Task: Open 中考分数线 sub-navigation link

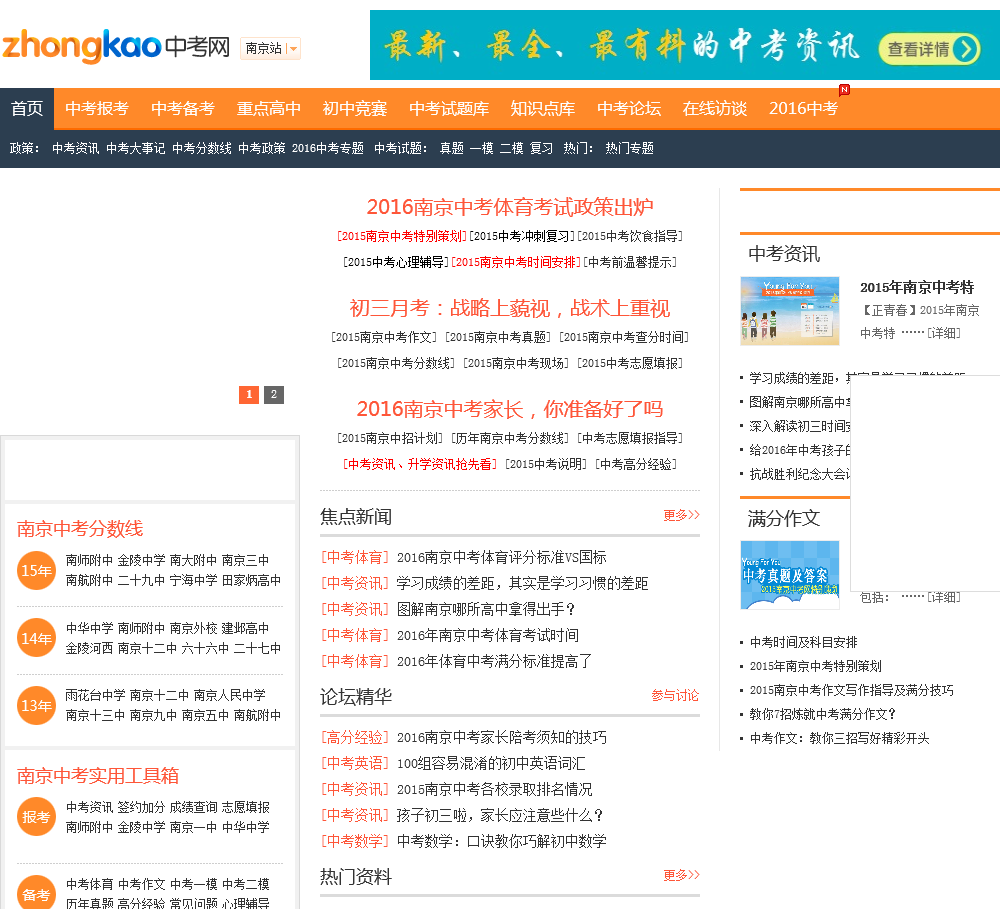Action: click(202, 149)
